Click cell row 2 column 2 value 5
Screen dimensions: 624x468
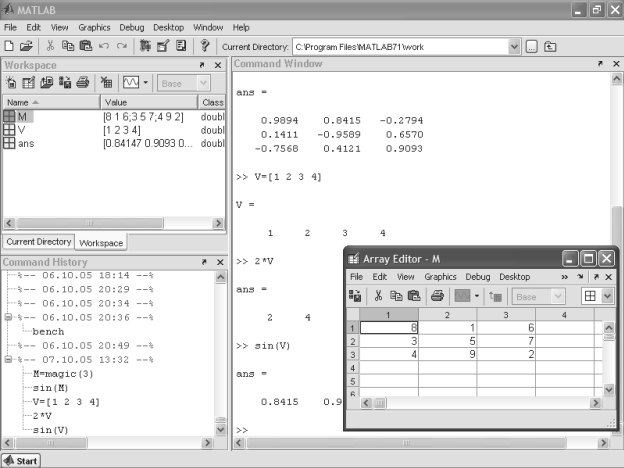(447, 341)
